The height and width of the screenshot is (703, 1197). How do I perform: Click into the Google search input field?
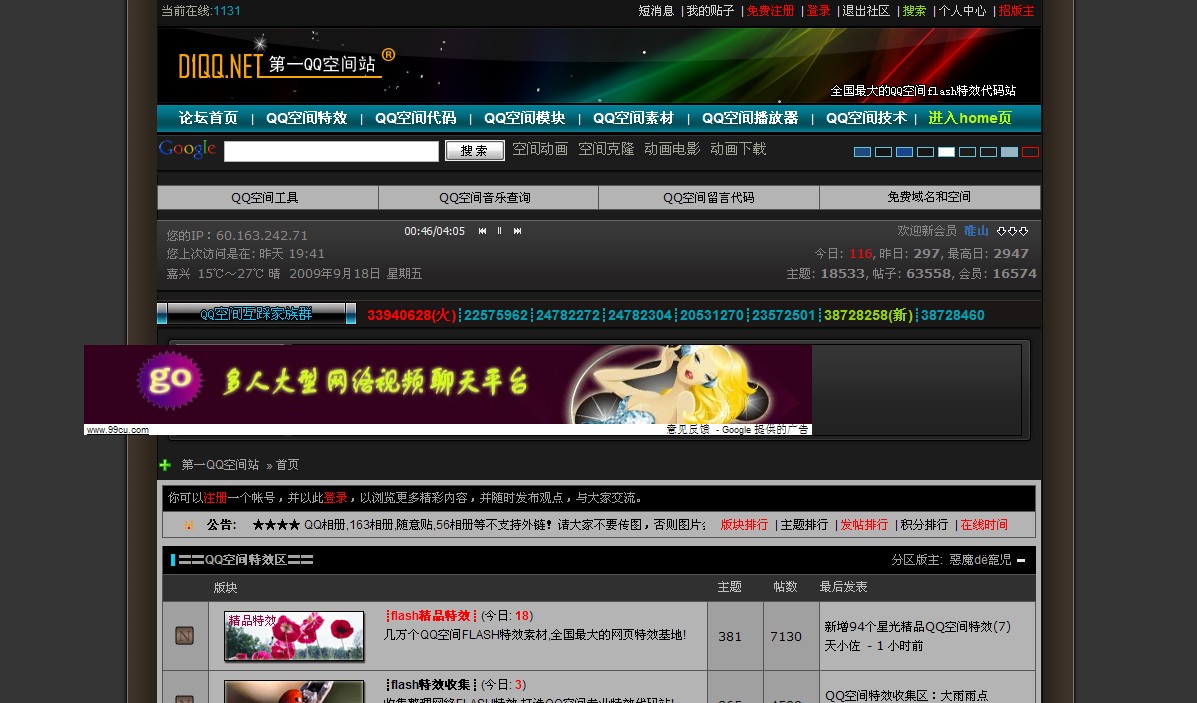[331, 151]
